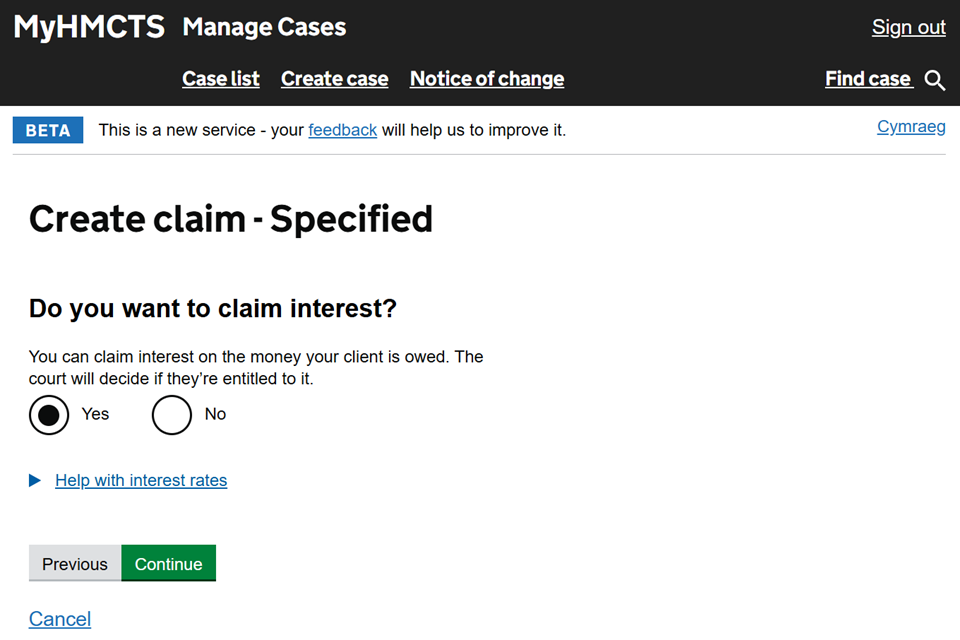Screen dimensions: 960x640
Task: Click the magnifying glass search icon
Action: [935, 80]
